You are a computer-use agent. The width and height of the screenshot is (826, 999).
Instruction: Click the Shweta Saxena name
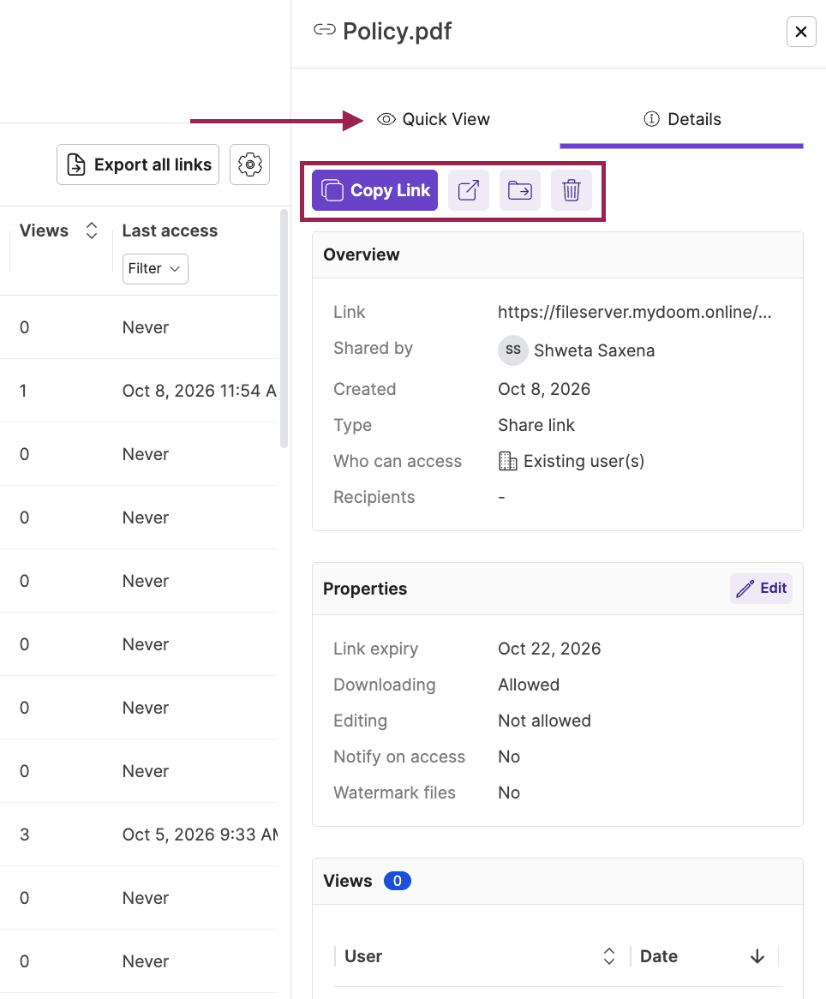[x=594, y=350]
